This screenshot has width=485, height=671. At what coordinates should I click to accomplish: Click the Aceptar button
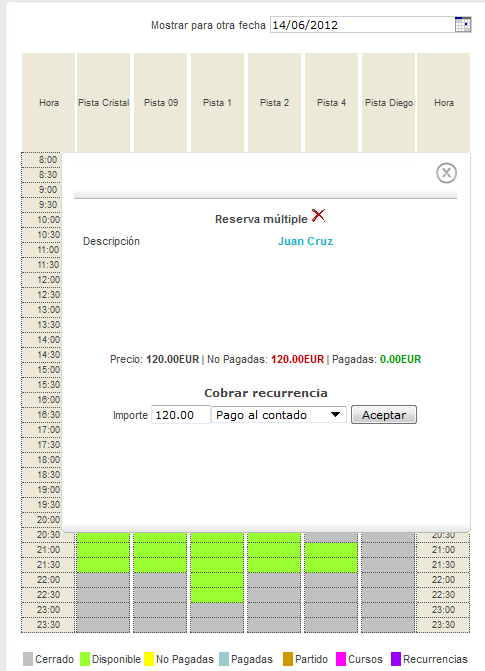384,415
